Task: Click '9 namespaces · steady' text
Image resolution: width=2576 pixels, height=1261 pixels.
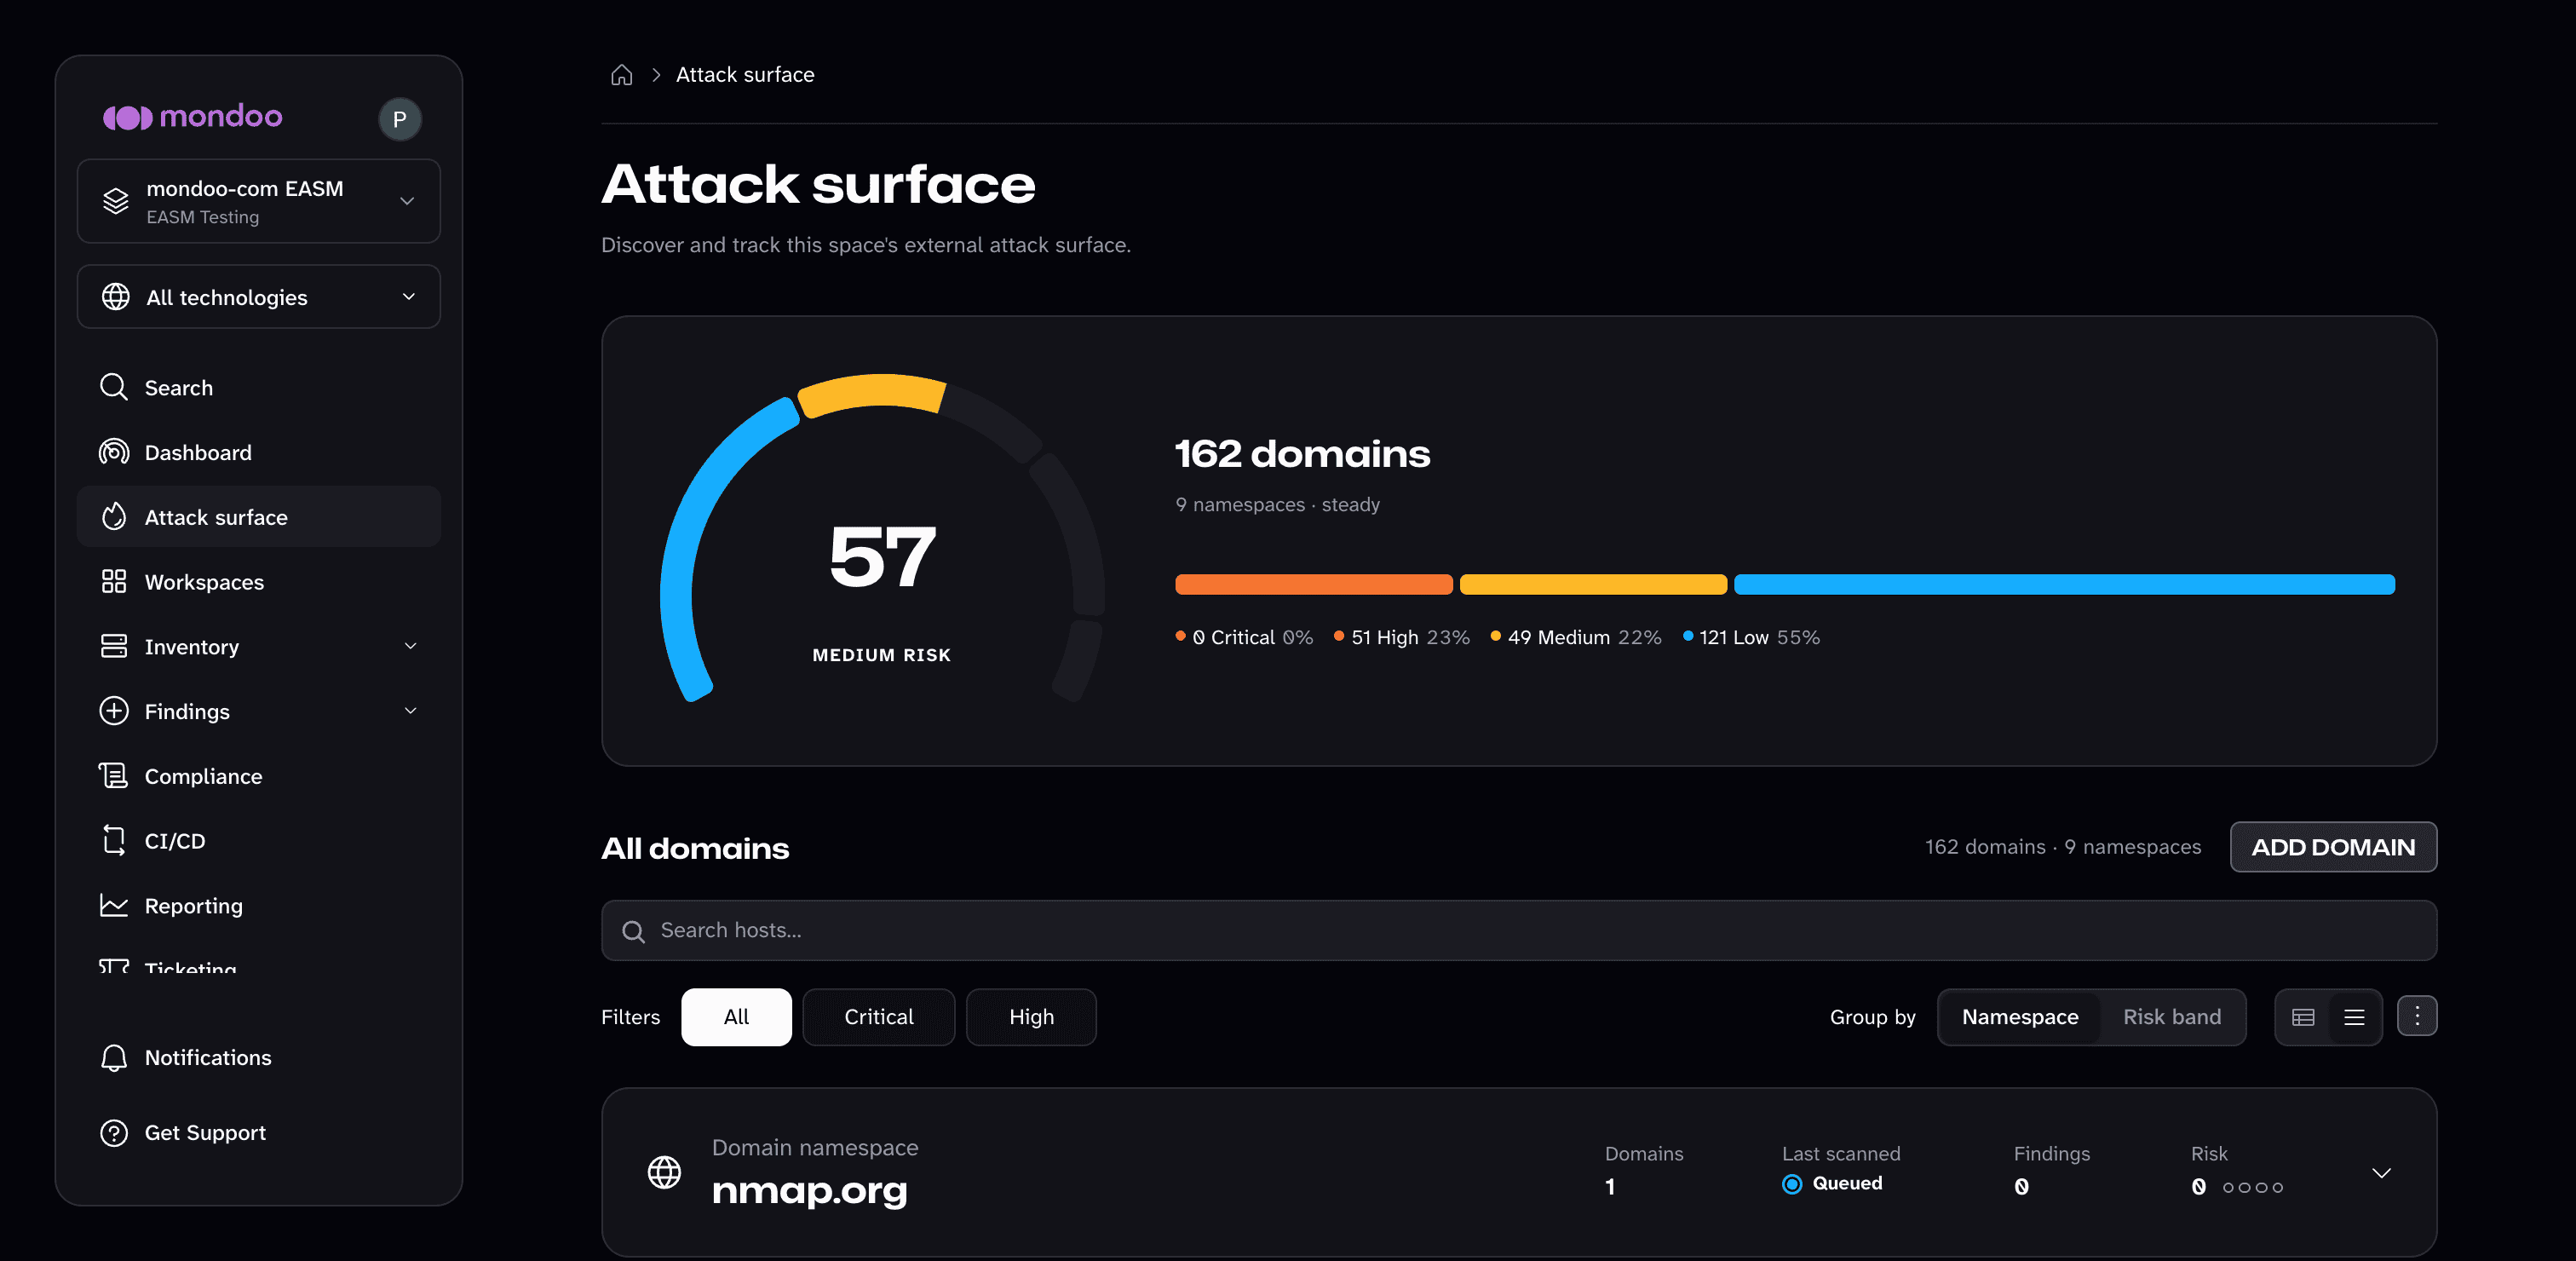Action: tap(1277, 505)
